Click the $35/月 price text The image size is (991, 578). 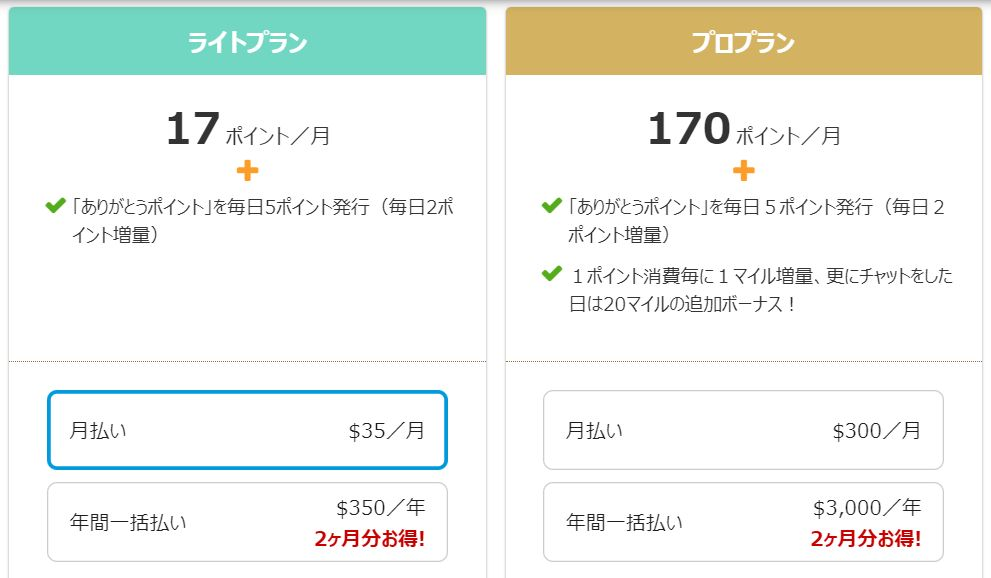(386, 431)
